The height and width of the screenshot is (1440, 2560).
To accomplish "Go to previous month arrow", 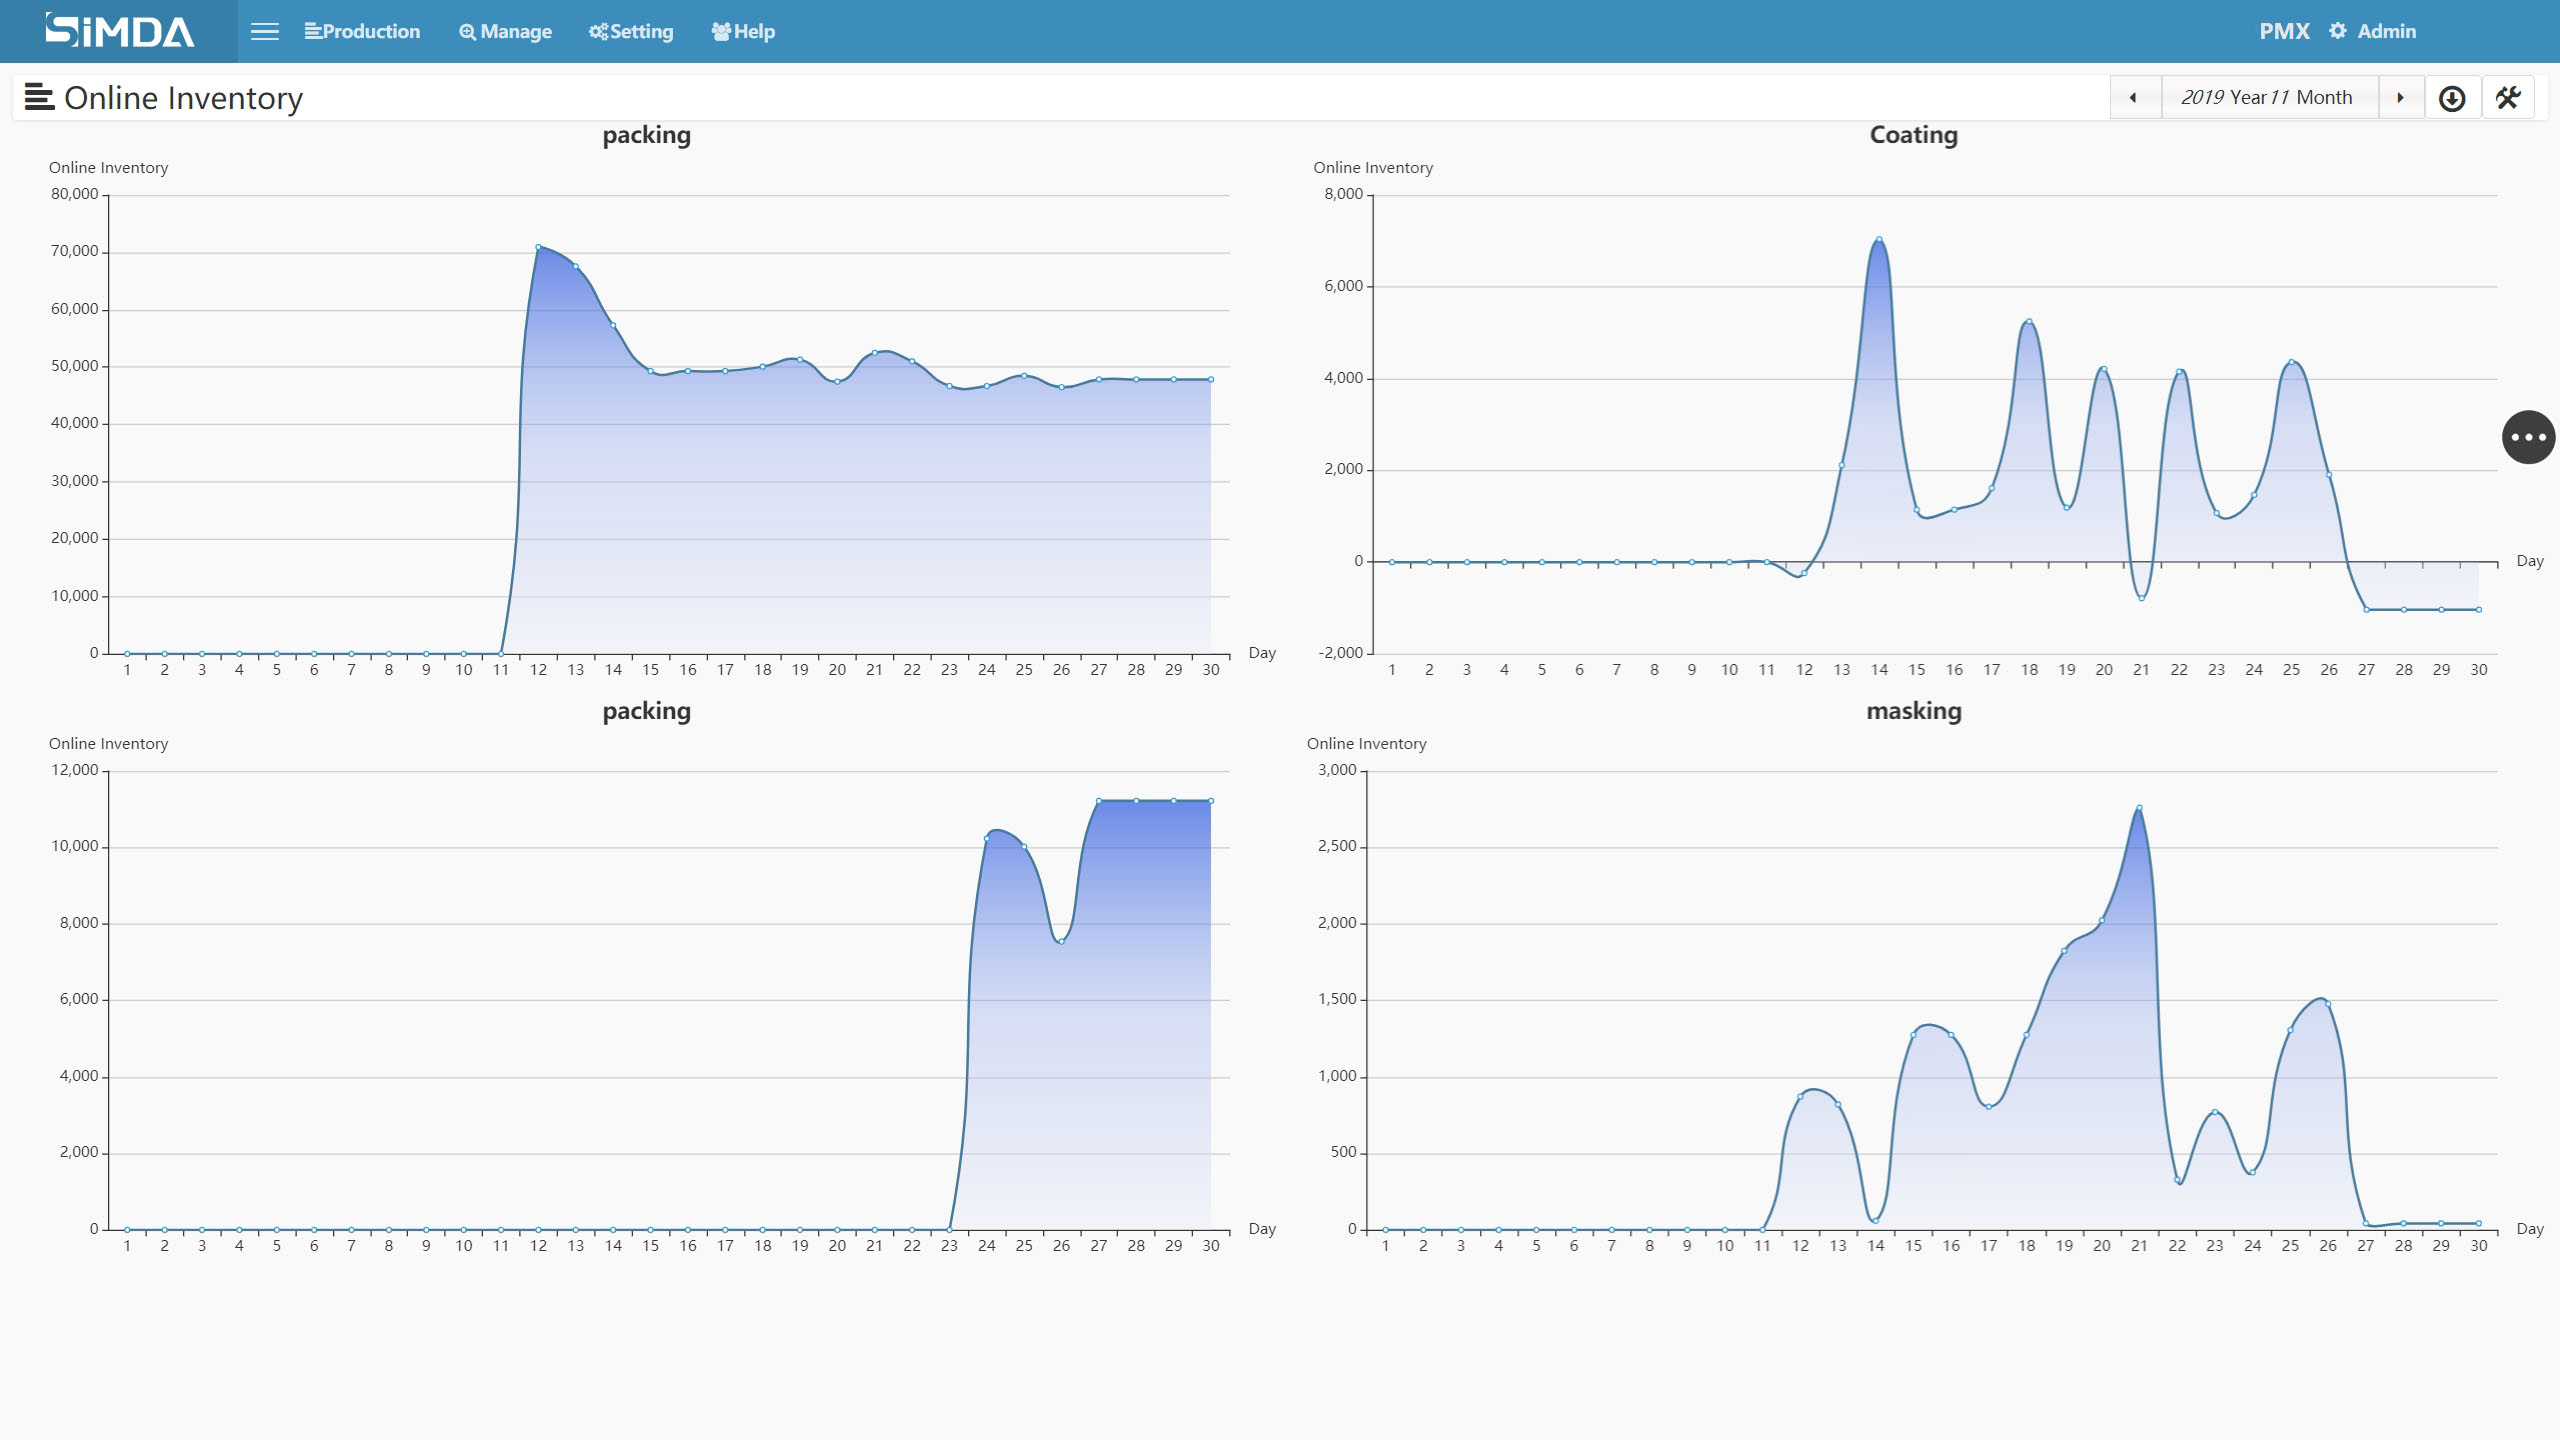I will (x=2134, y=98).
